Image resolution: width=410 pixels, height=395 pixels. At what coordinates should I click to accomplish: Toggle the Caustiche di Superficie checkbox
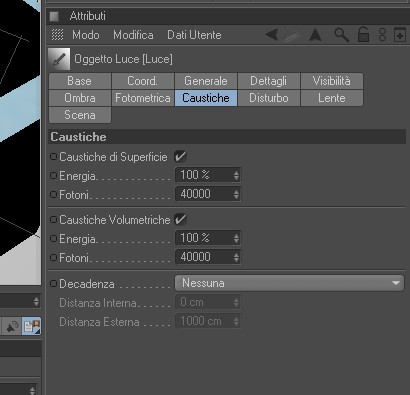180,156
